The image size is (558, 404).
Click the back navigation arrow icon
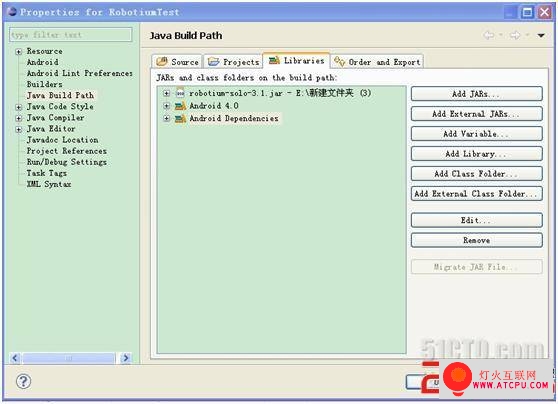[x=489, y=35]
